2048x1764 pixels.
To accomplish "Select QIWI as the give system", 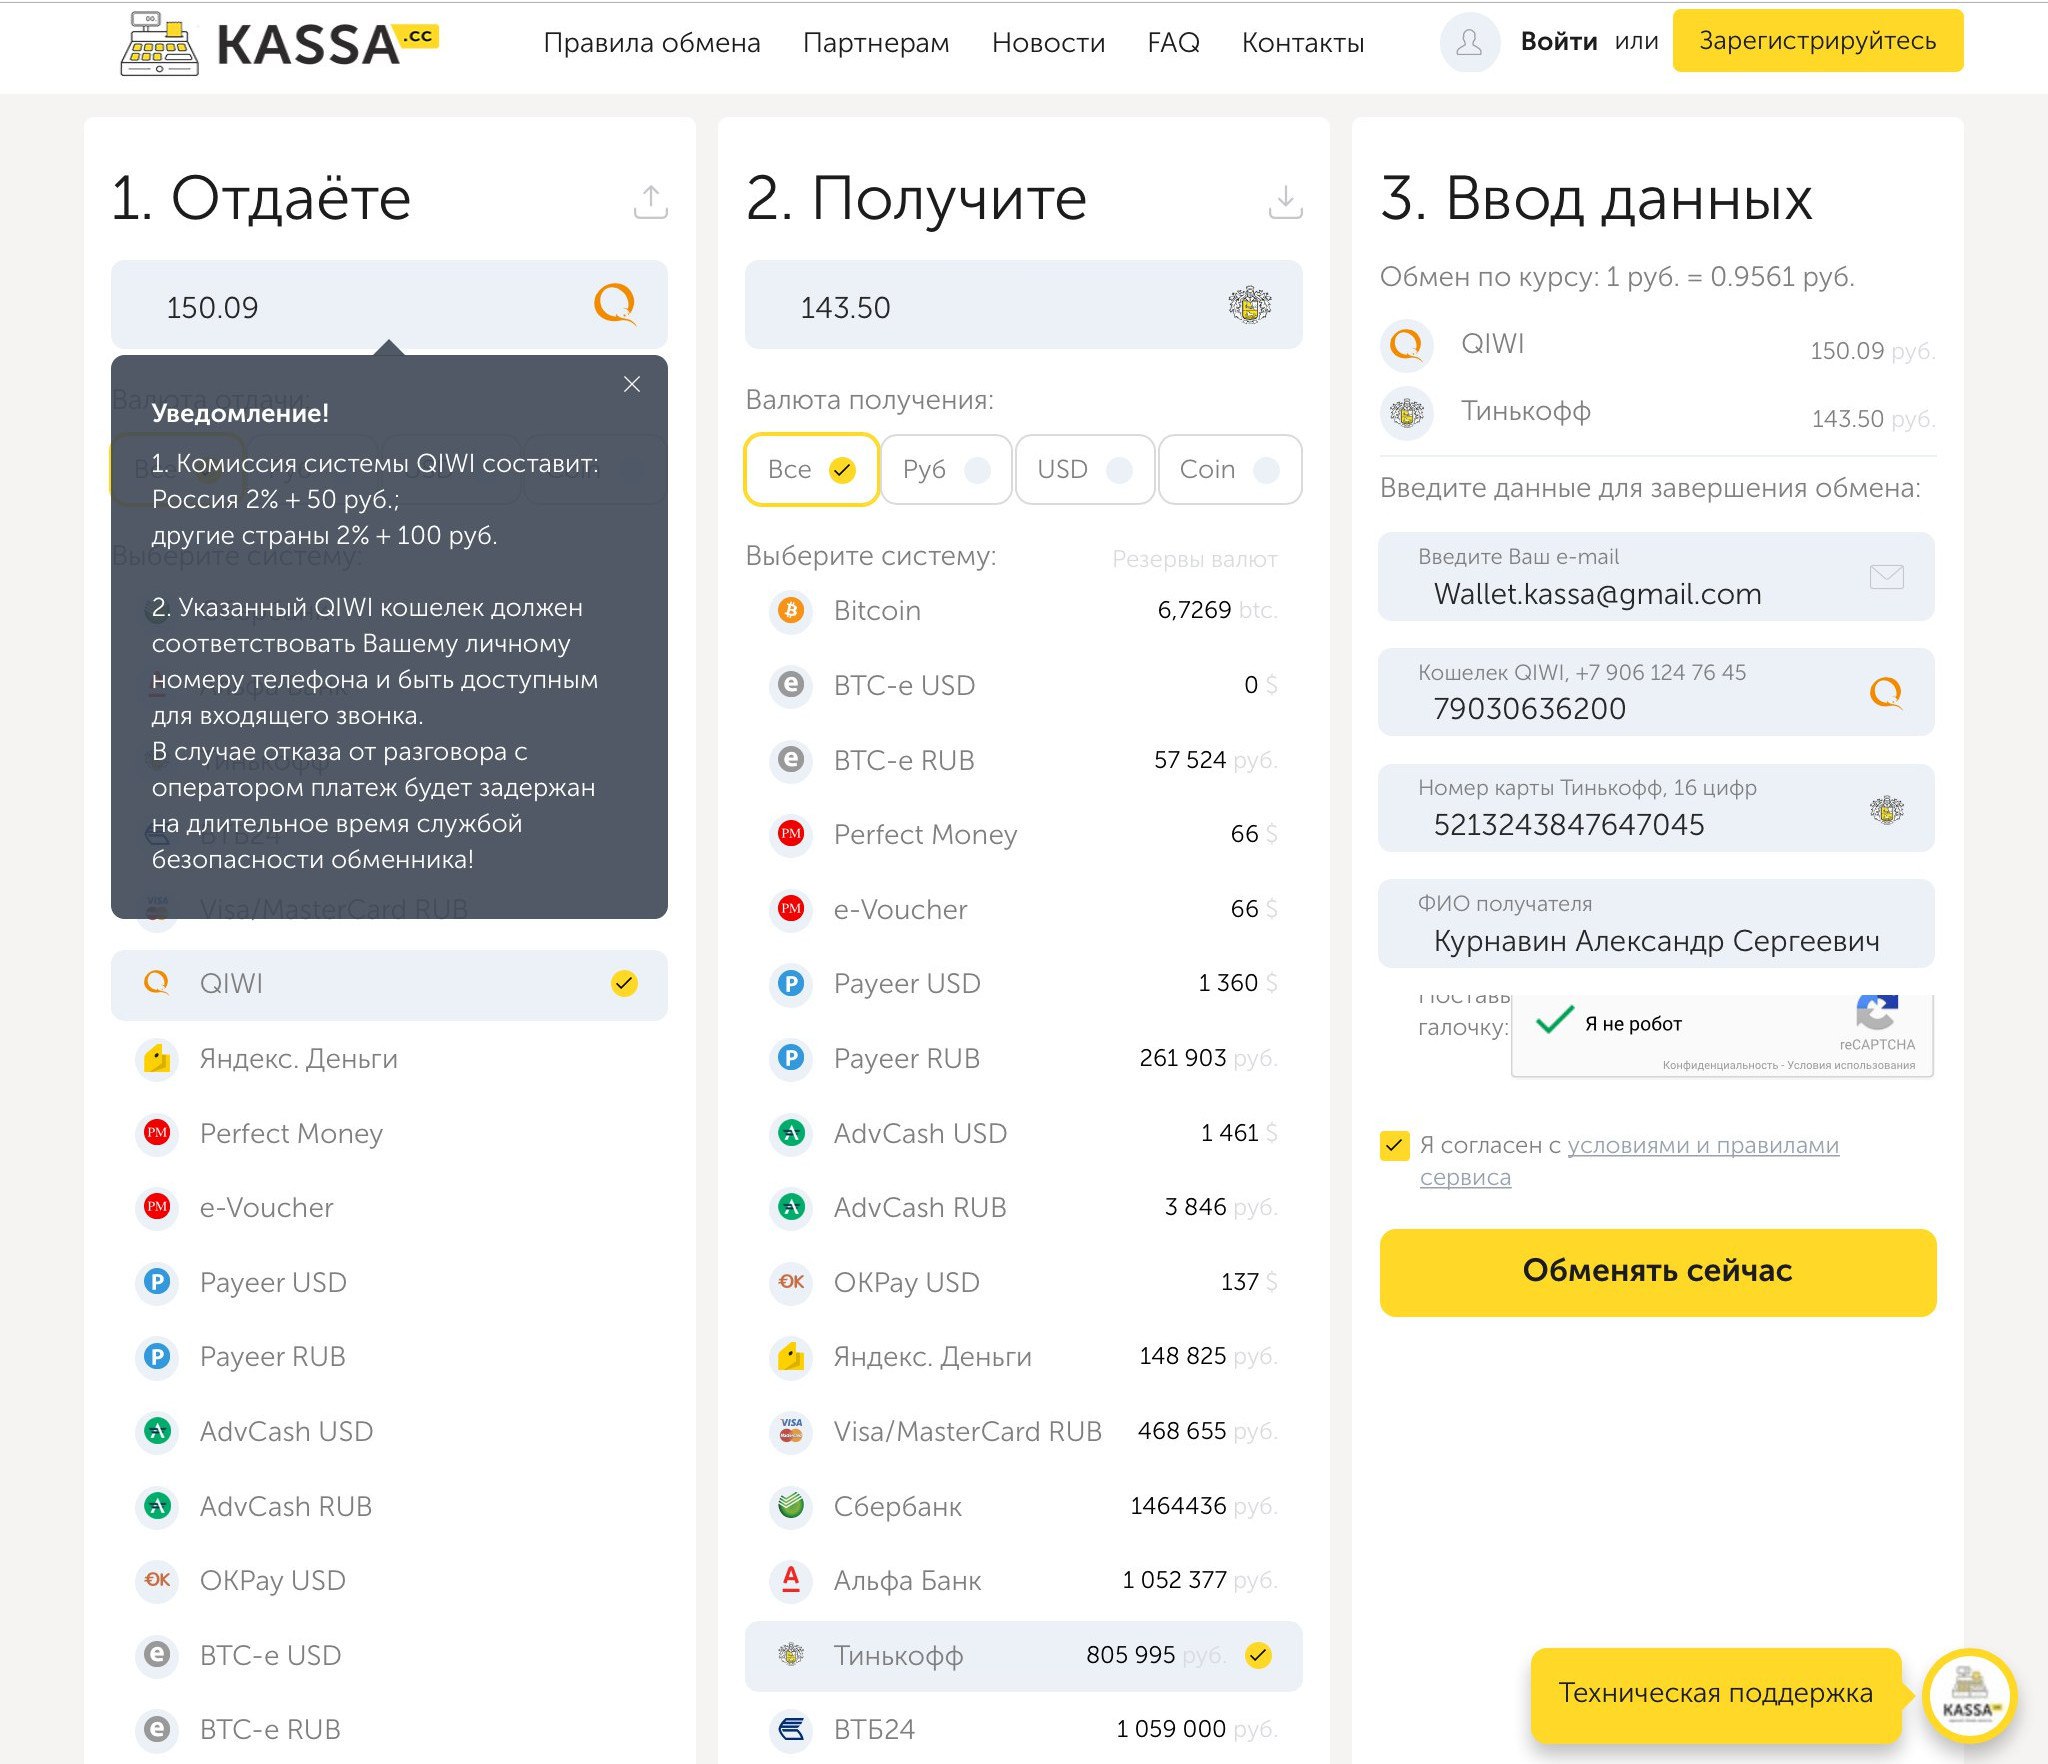I will (x=389, y=984).
